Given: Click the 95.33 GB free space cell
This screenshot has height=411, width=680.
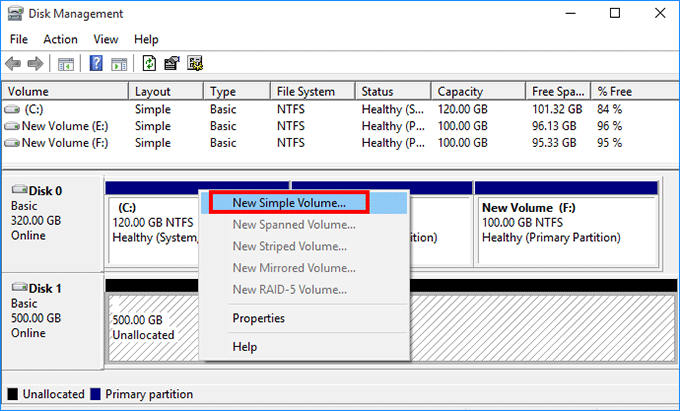Looking at the screenshot, I should coord(554,143).
